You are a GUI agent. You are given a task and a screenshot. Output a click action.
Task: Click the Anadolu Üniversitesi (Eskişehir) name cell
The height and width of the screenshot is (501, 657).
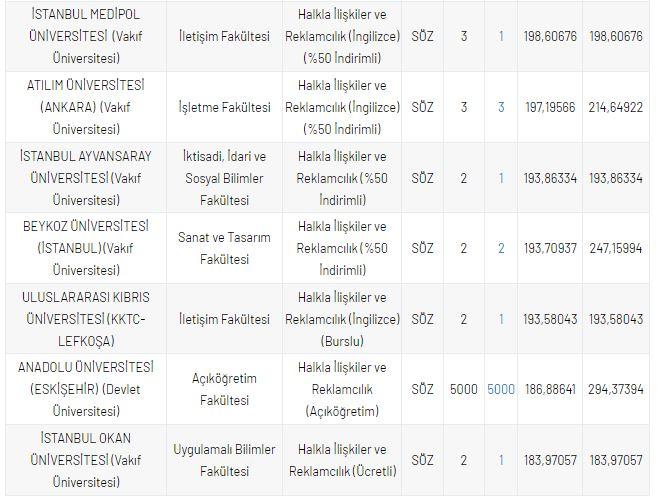(82, 389)
